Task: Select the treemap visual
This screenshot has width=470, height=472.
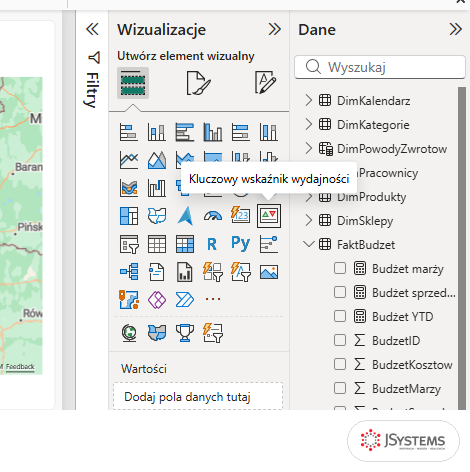Action: tap(129, 216)
